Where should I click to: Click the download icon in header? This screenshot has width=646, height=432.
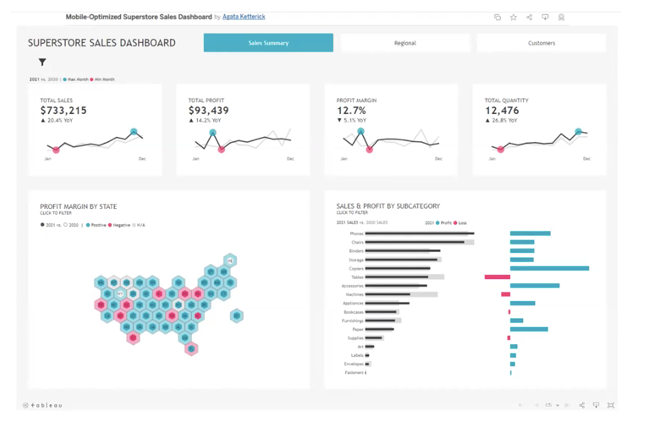click(x=545, y=17)
